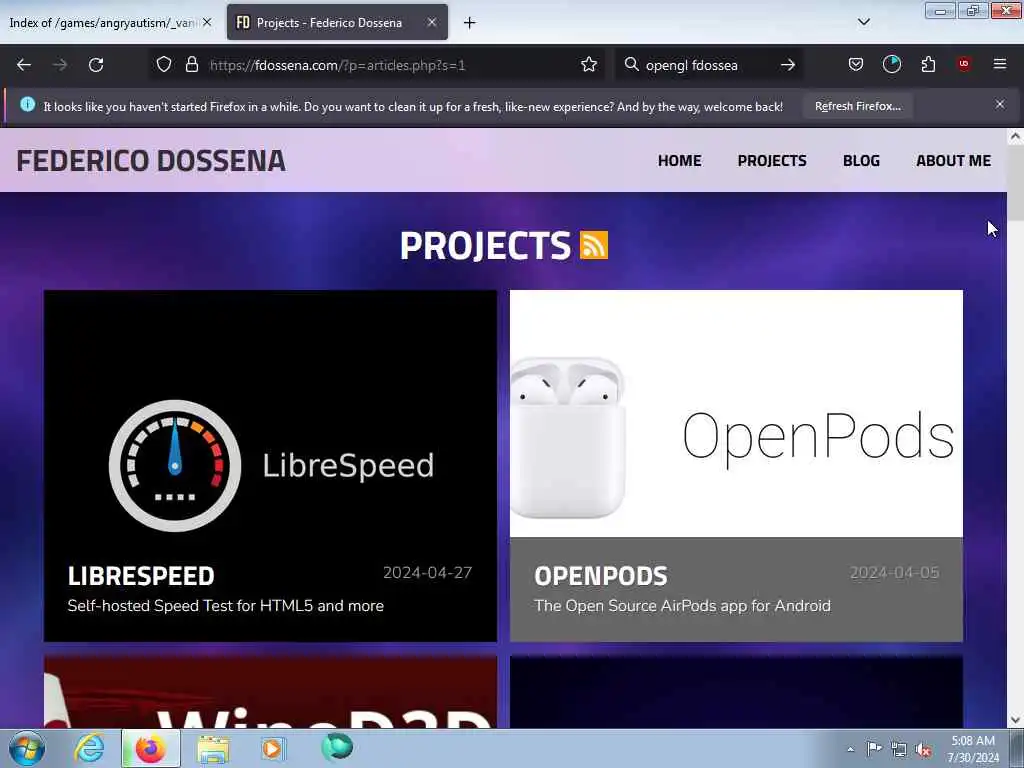The width and height of the screenshot is (1024, 768).
Task: Click 'The Open Source AirPods app for Android'
Action: coord(682,605)
